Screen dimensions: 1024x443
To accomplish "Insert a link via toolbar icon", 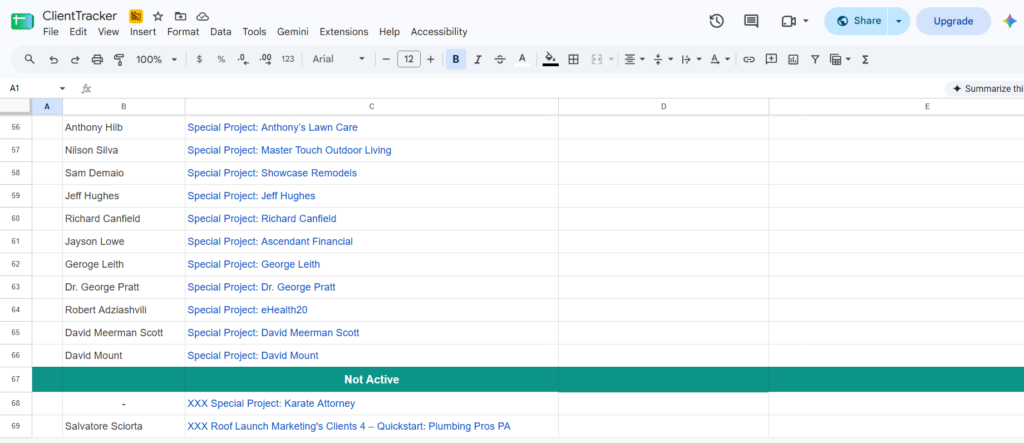I will tap(749, 59).
